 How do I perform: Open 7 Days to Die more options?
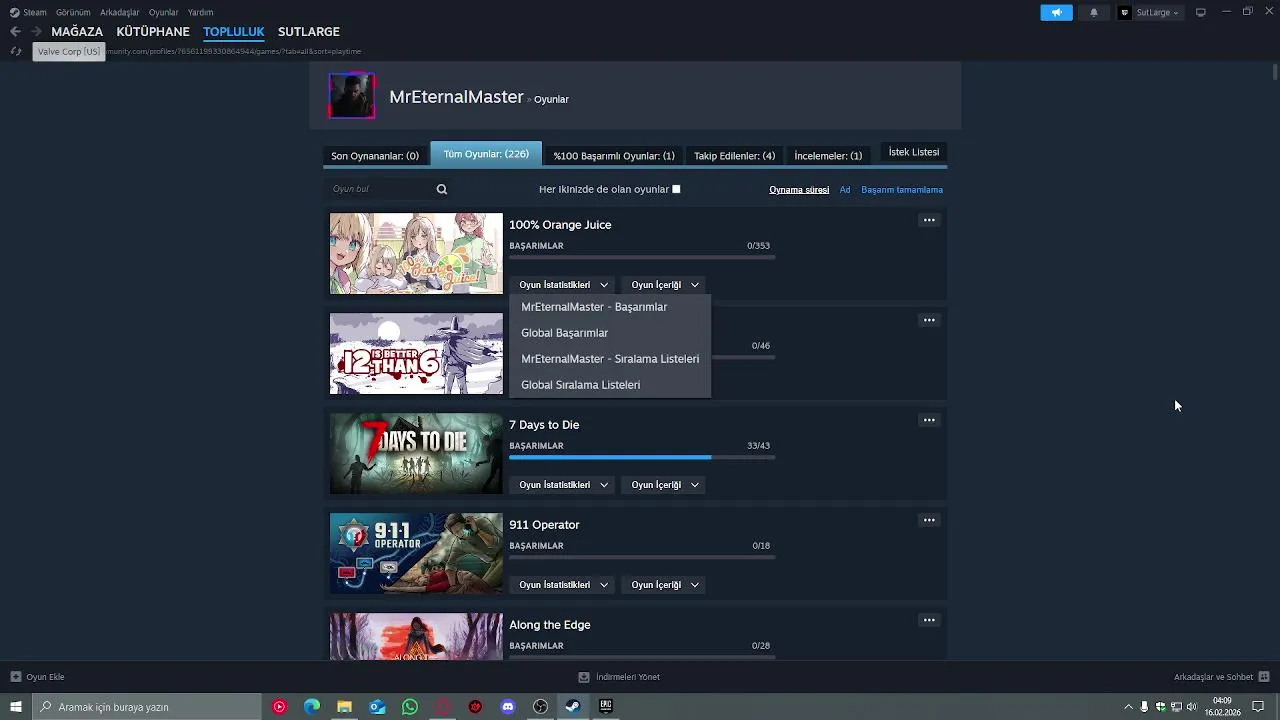(x=929, y=420)
